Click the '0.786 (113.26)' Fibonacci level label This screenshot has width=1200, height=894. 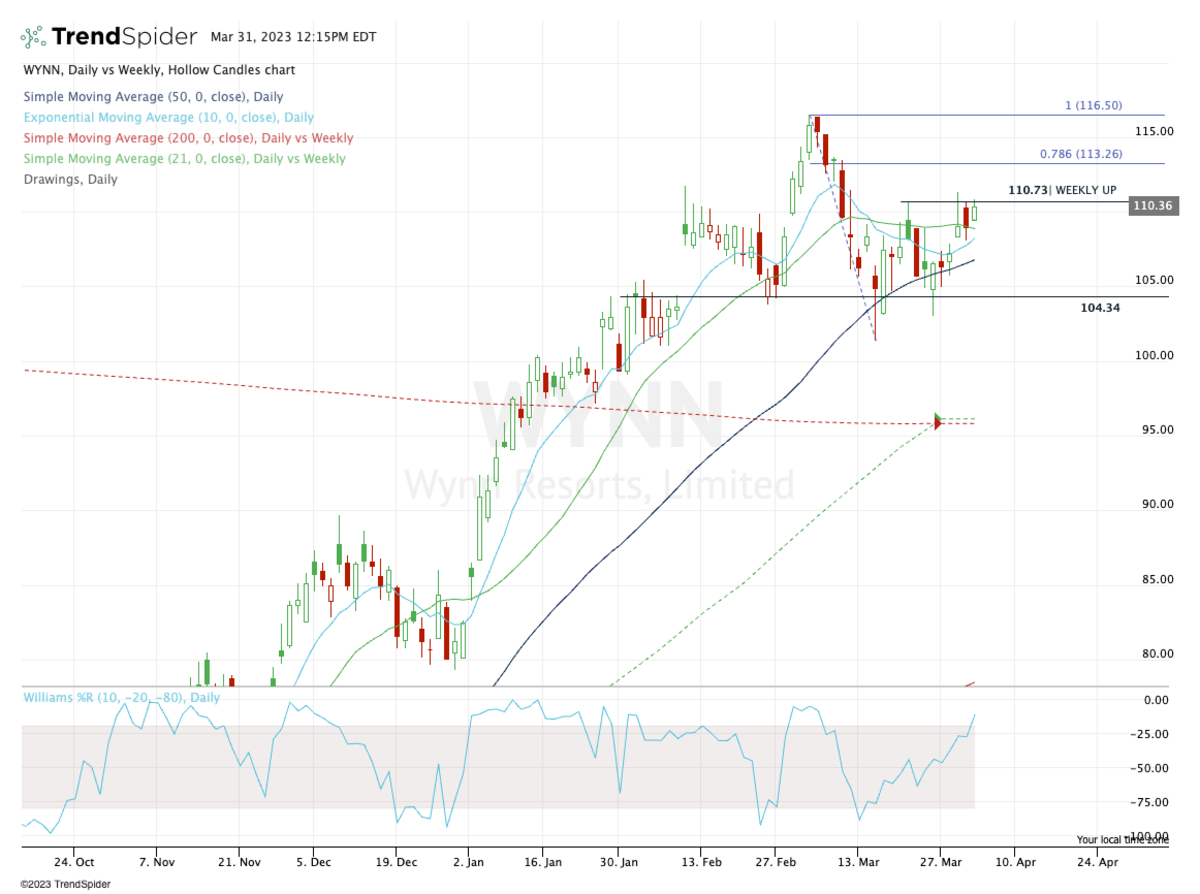coord(1081,153)
